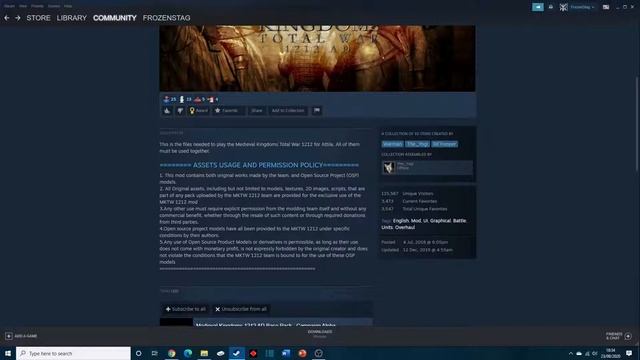Click the taskbar clock and date
The width and height of the screenshot is (640, 360).
click(x=611, y=353)
